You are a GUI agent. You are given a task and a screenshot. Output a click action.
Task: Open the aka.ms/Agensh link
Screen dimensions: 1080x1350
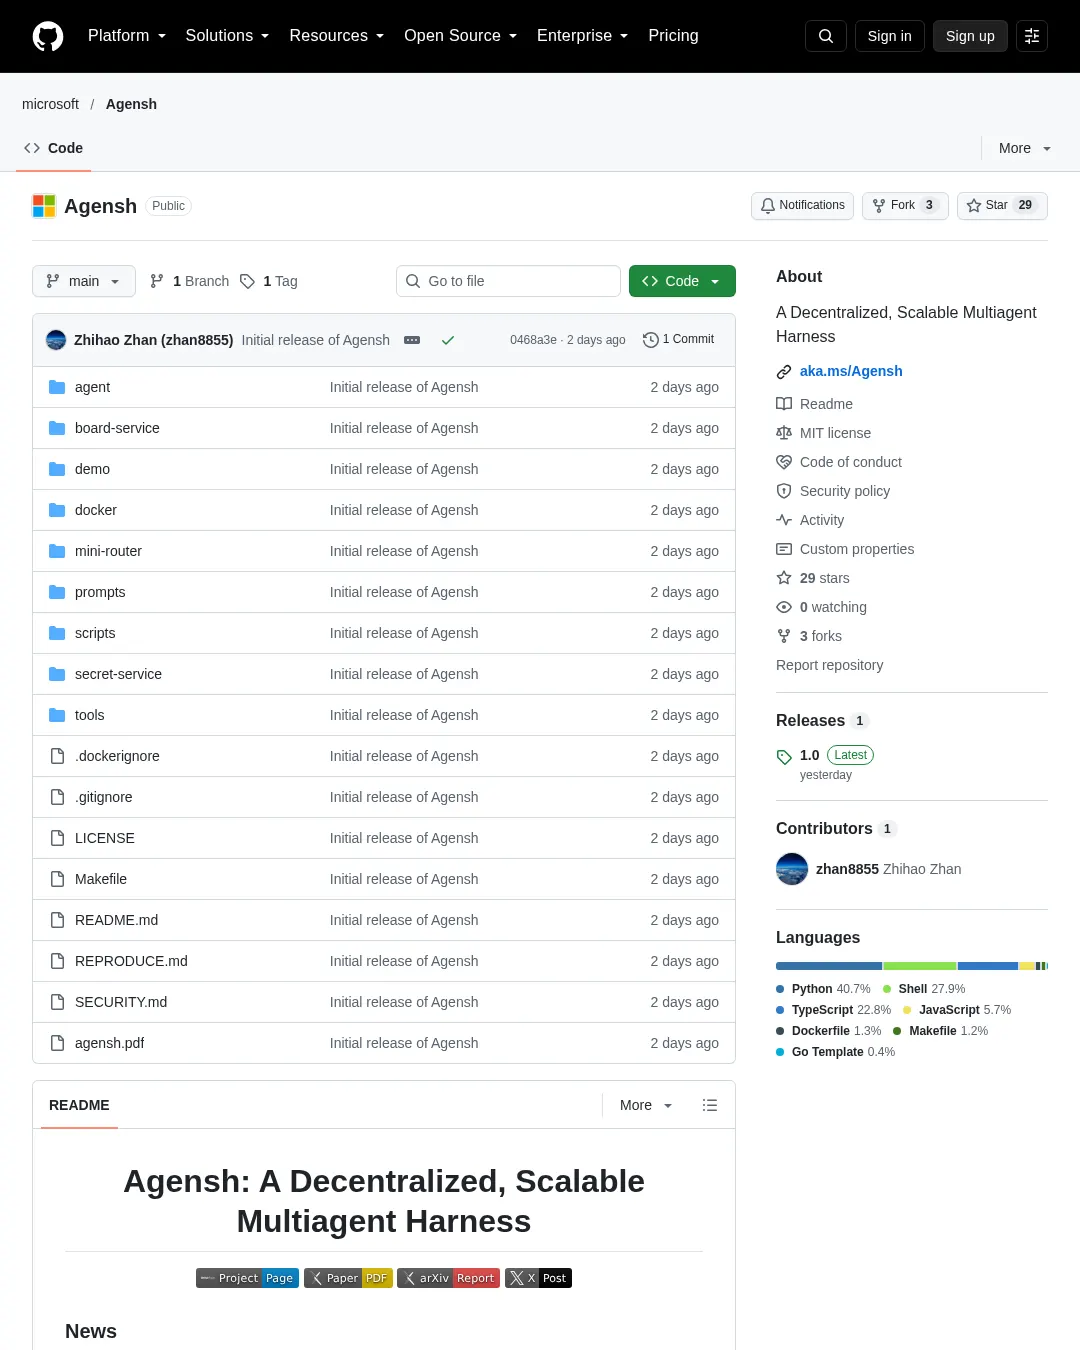(x=851, y=371)
